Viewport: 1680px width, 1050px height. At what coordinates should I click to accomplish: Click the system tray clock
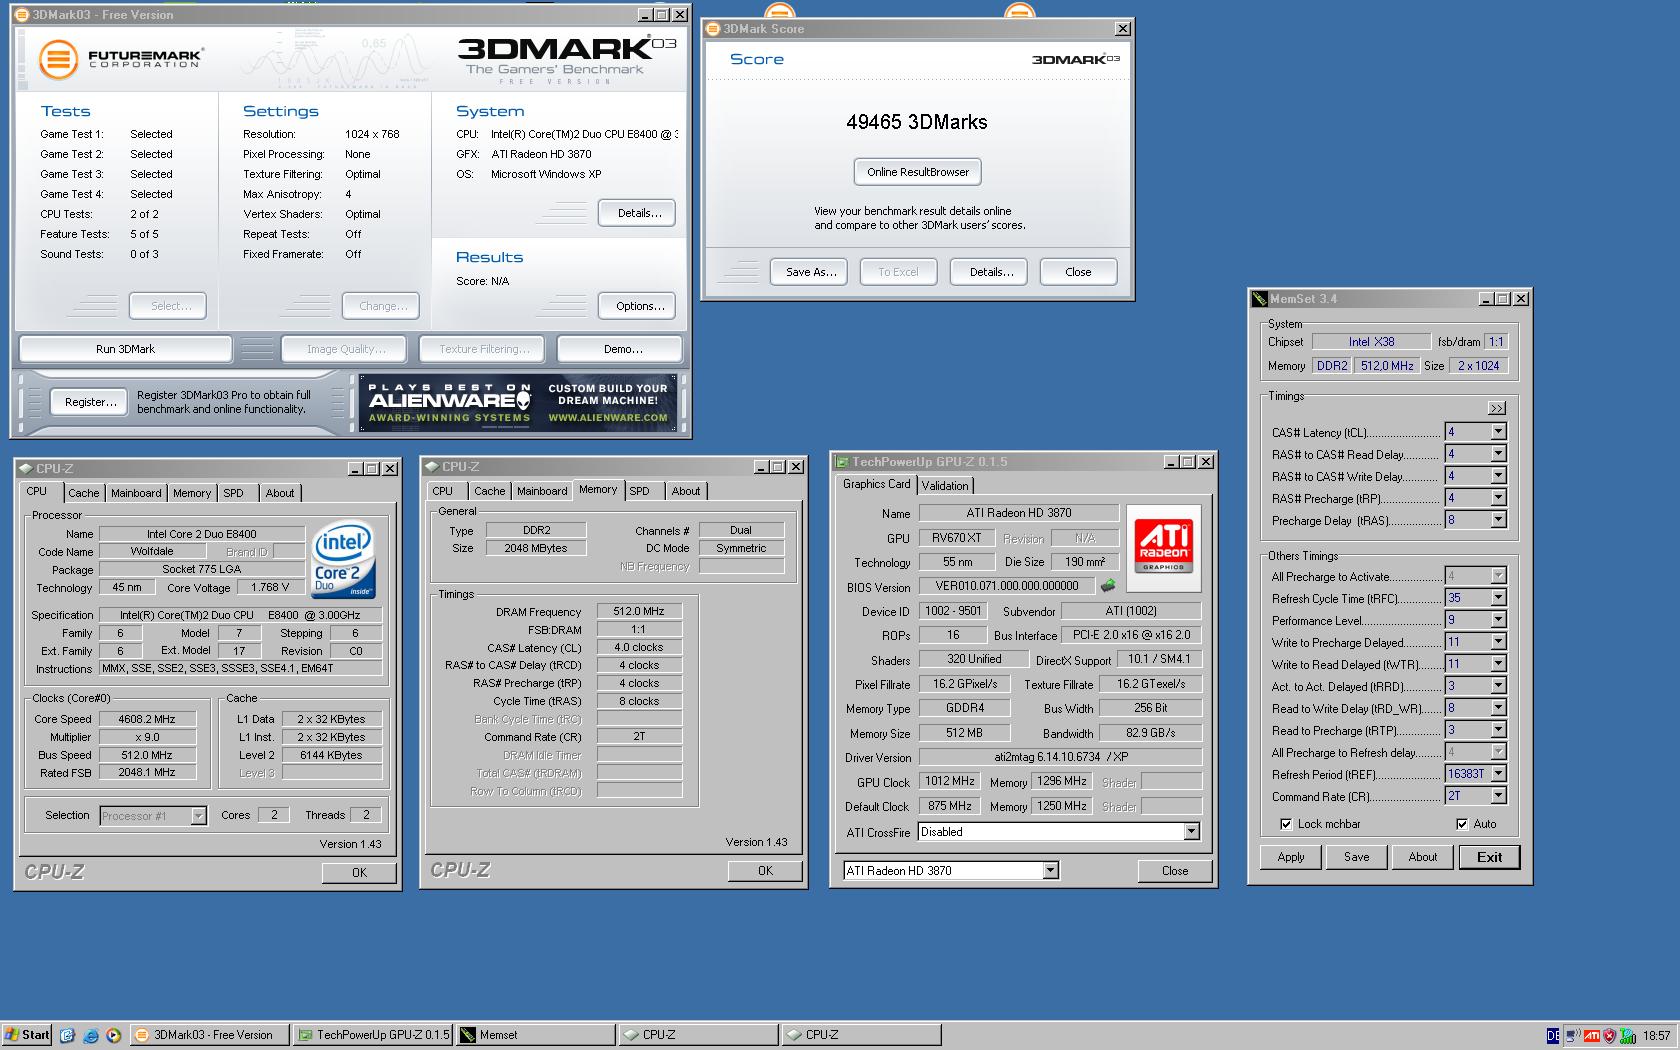click(x=1656, y=1036)
